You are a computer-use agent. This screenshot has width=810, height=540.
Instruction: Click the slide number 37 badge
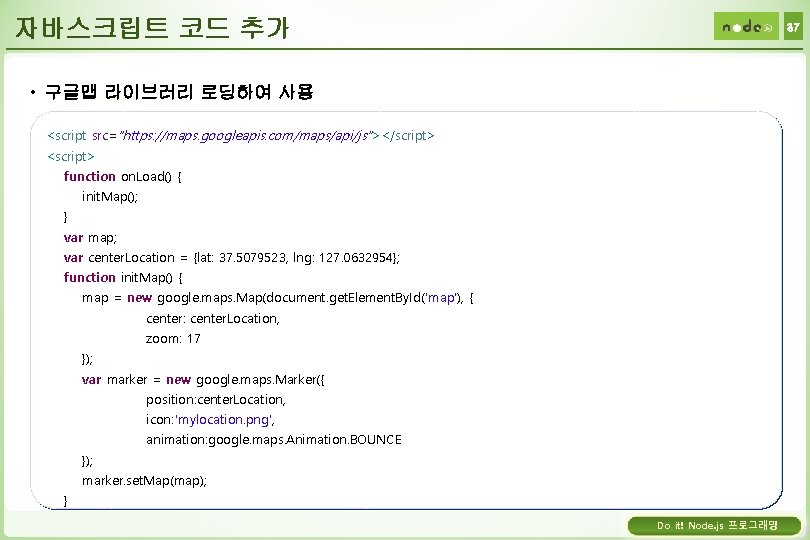click(793, 26)
